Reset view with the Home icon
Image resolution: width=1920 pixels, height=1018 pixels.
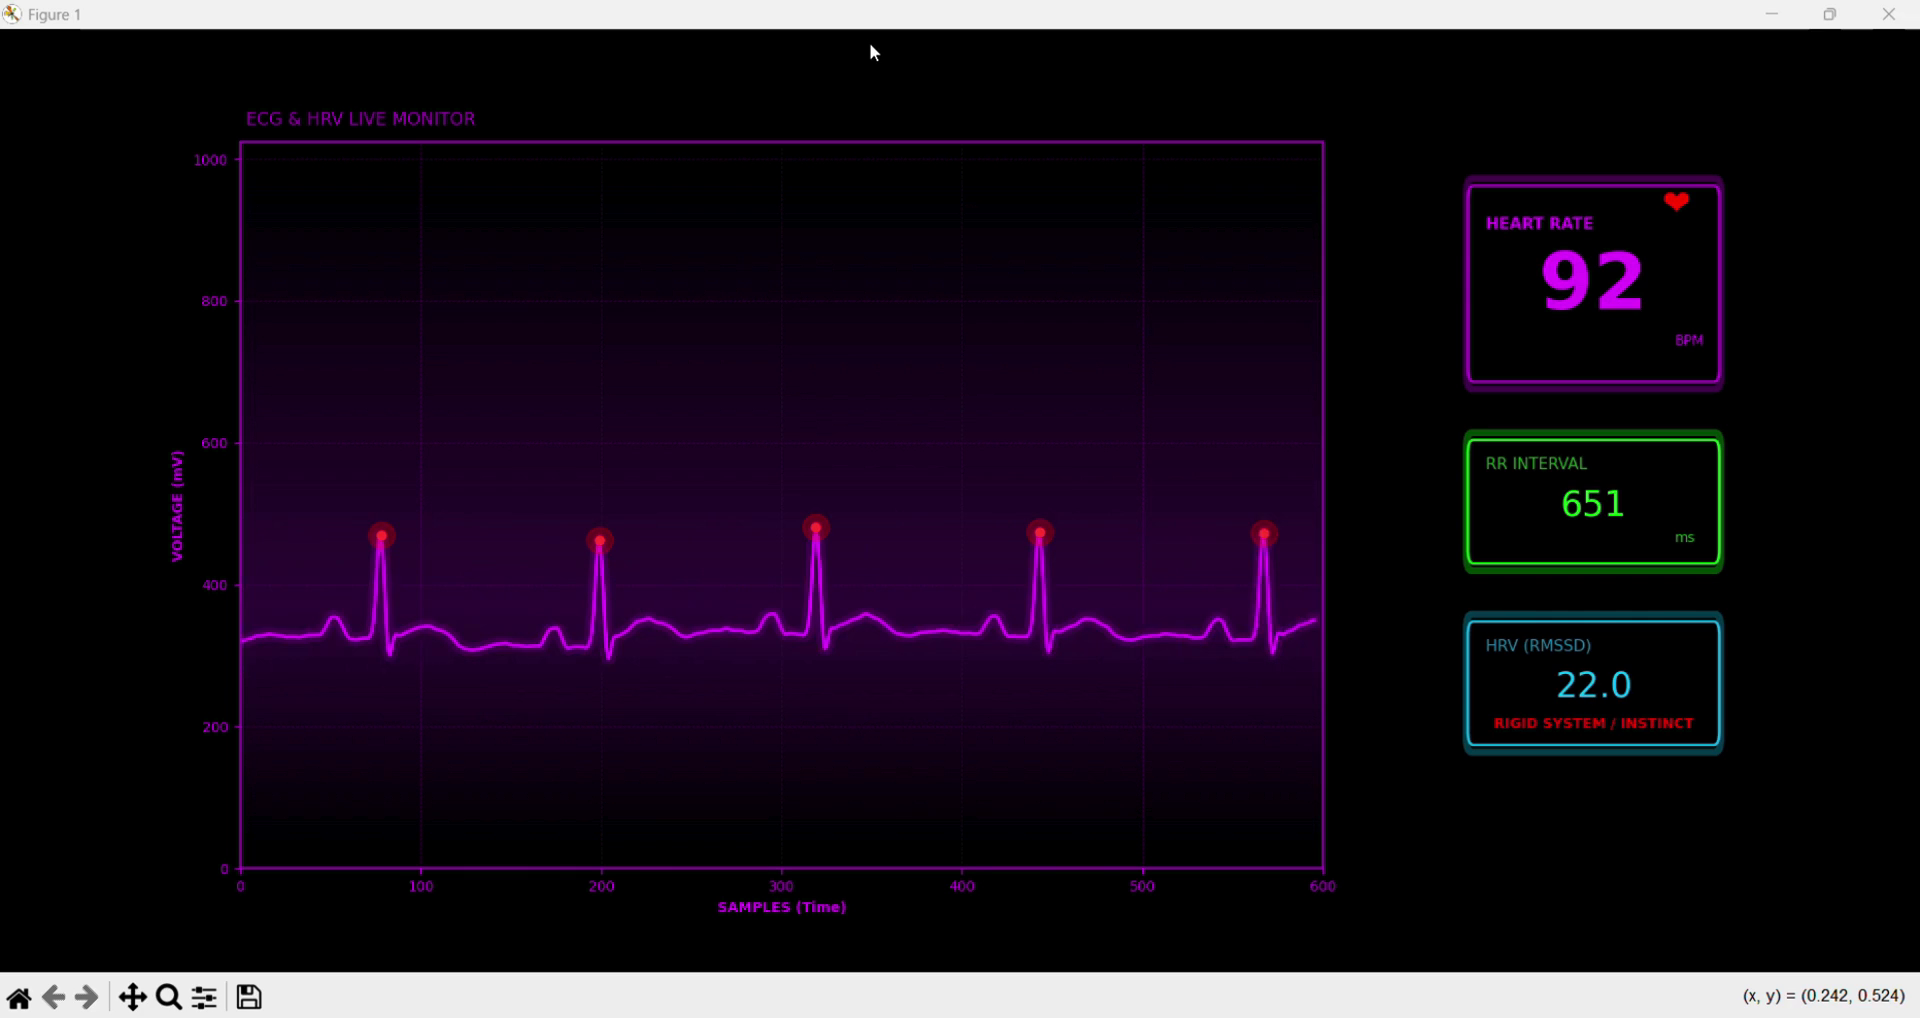pos(18,997)
